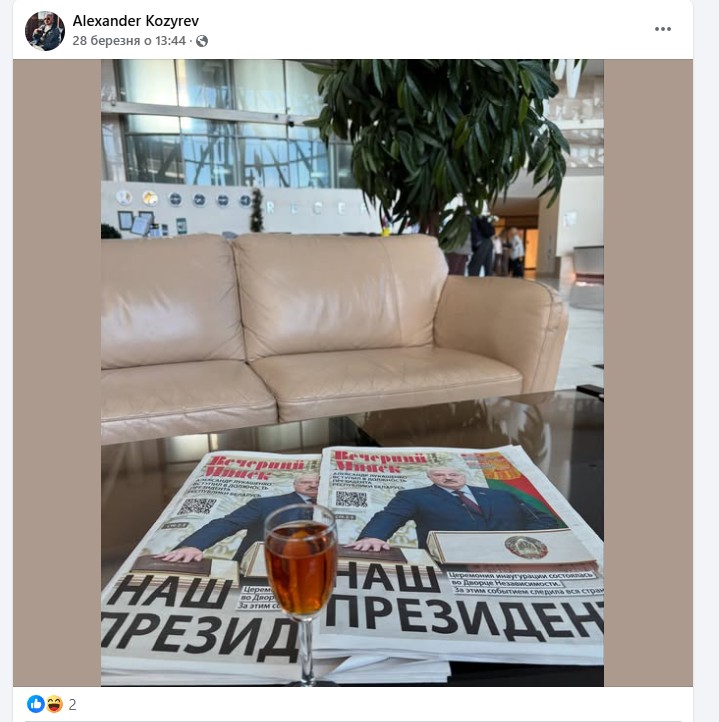
Task: Click the emblem on the right newspaper's podium
Action: 526,547
